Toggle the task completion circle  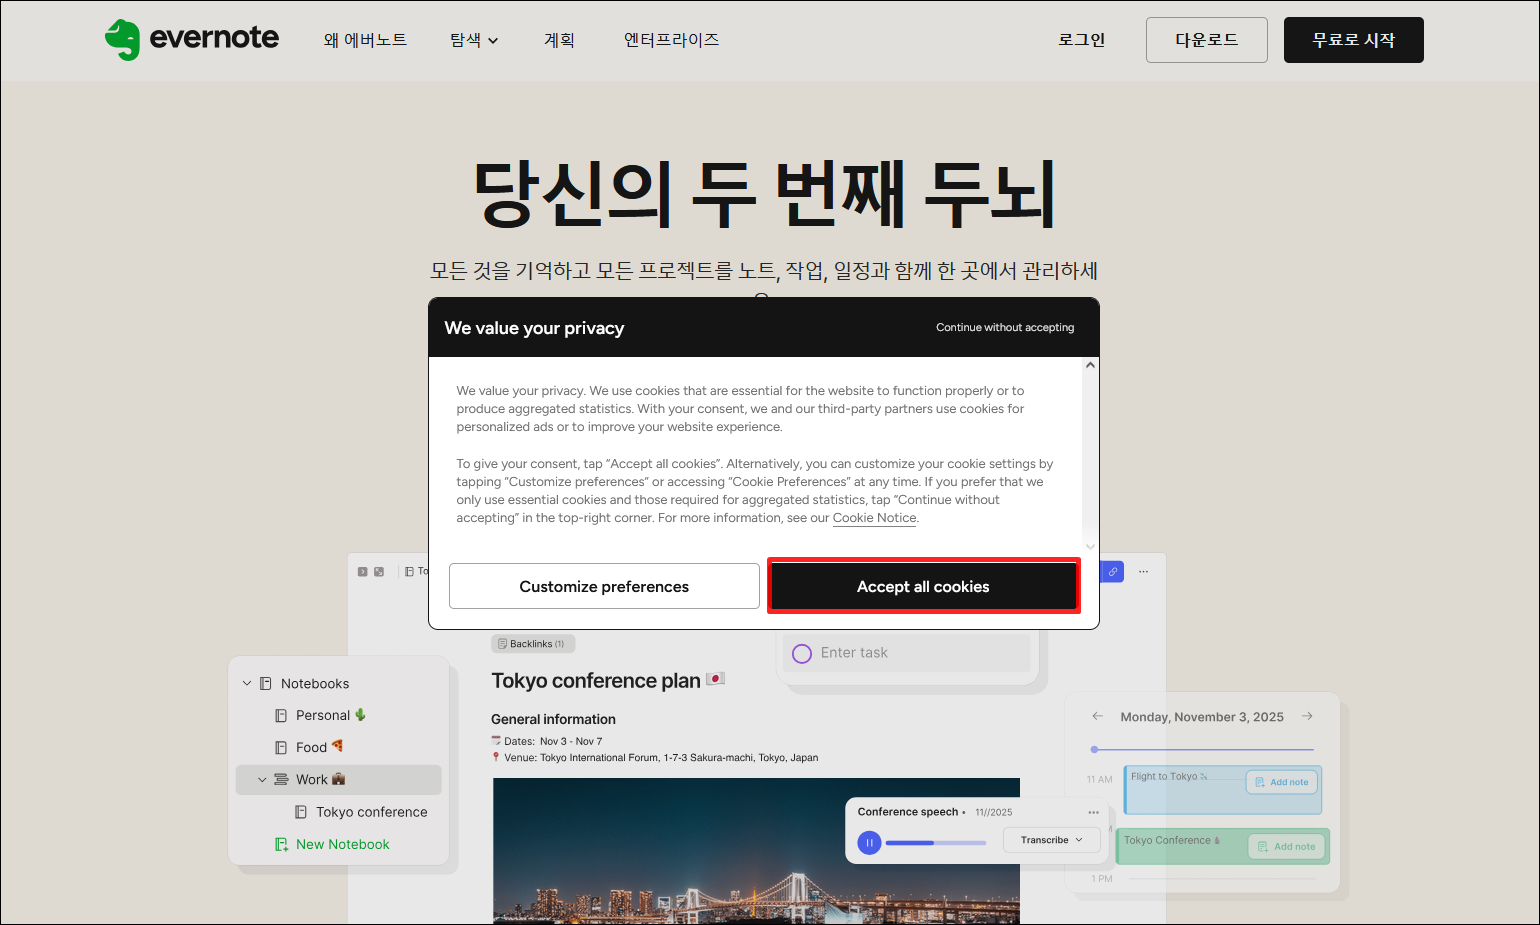click(802, 654)
